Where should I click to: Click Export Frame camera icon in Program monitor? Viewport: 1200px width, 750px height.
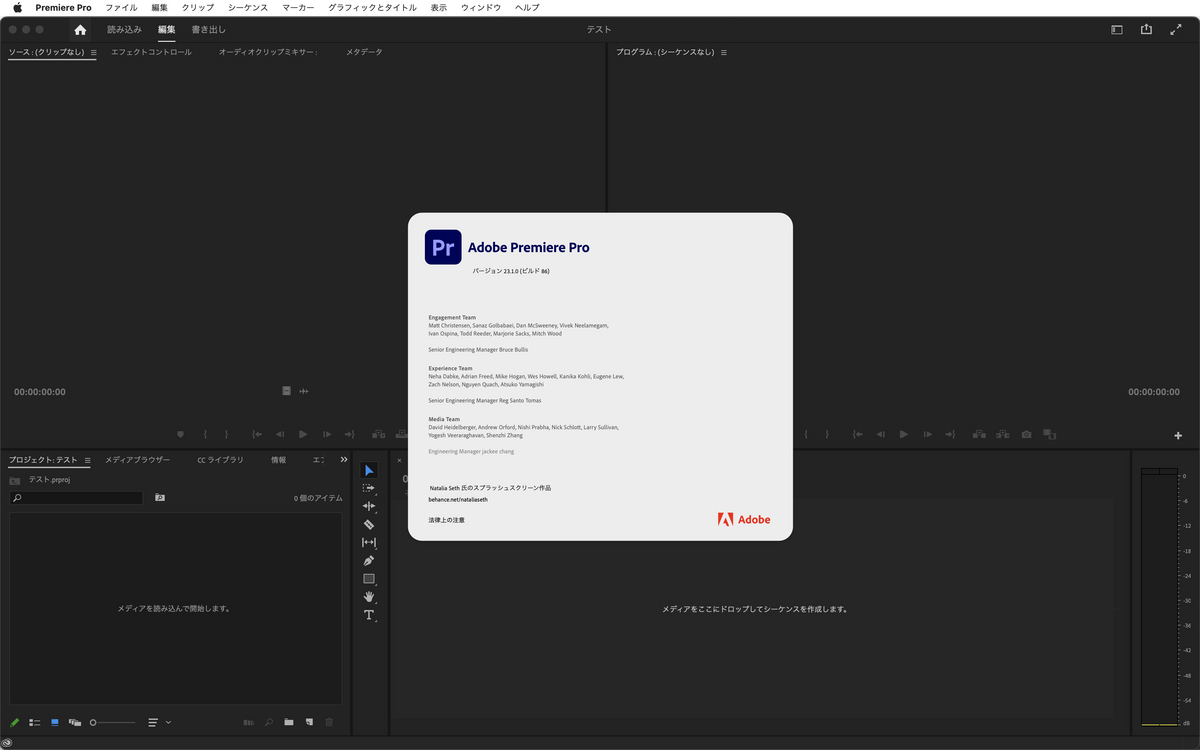pyautogui.click(x=1026, y=434)
